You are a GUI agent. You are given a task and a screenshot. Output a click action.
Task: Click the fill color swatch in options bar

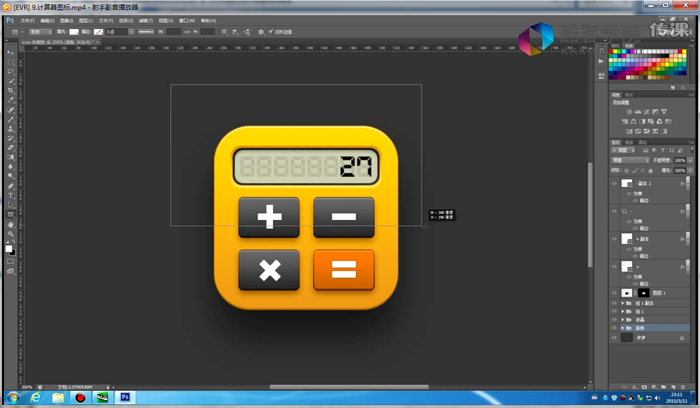click(x=75, y=32)
